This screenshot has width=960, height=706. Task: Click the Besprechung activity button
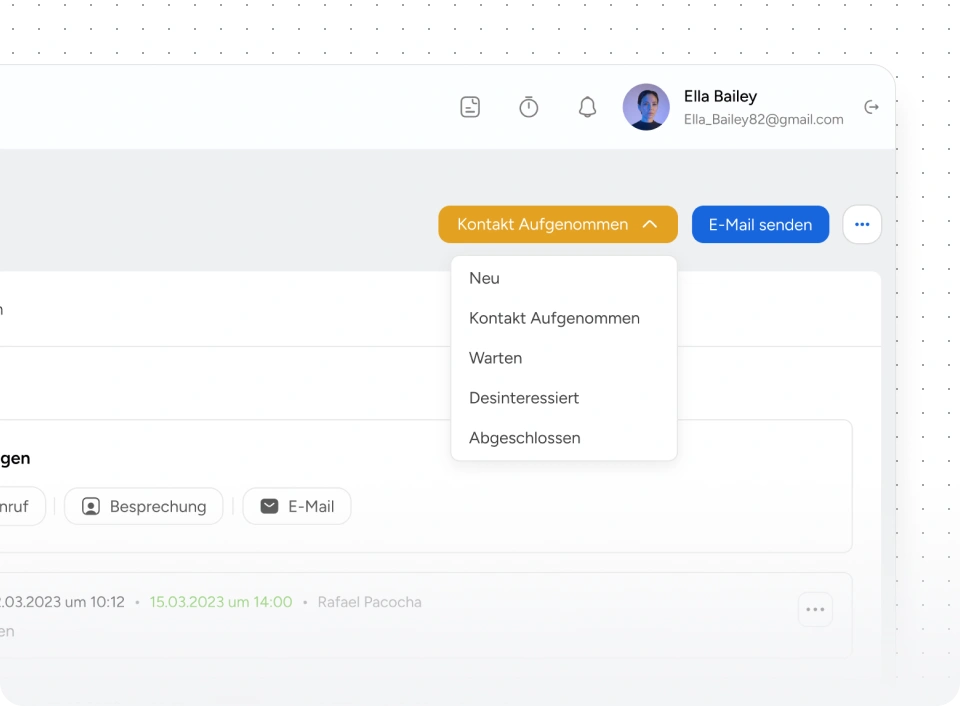click(x=144, y=507)
